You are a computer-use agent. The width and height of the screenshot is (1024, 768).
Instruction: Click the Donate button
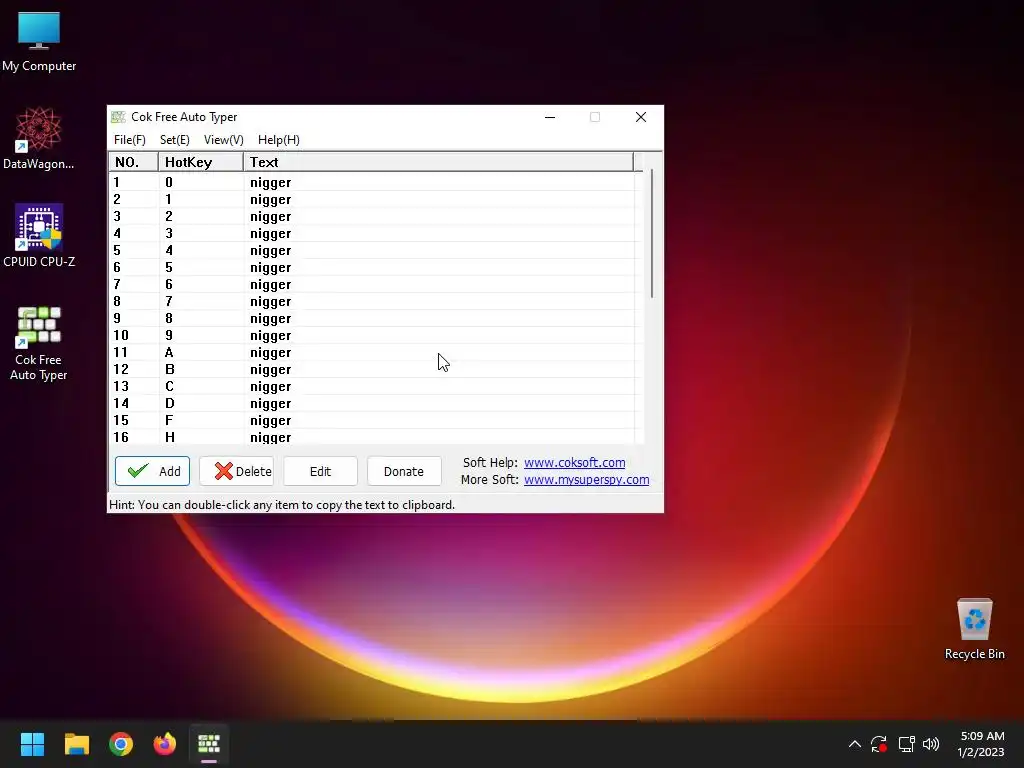404,471
